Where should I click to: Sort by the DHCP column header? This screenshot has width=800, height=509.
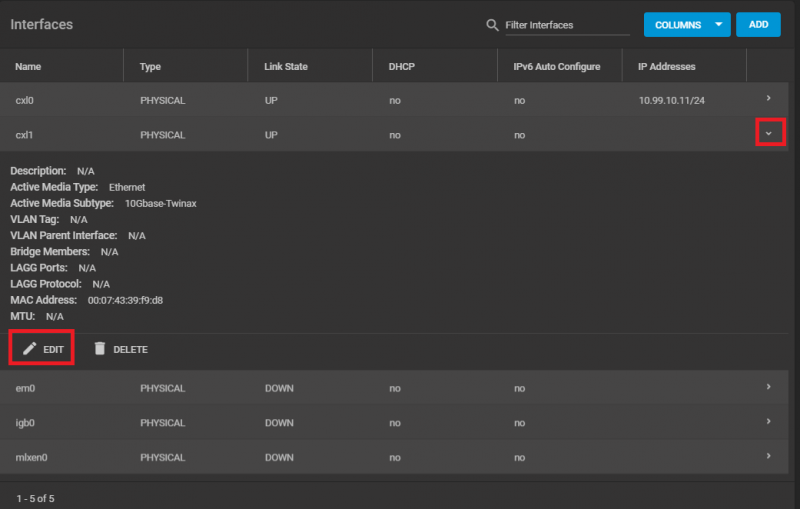tap(401, 67)
